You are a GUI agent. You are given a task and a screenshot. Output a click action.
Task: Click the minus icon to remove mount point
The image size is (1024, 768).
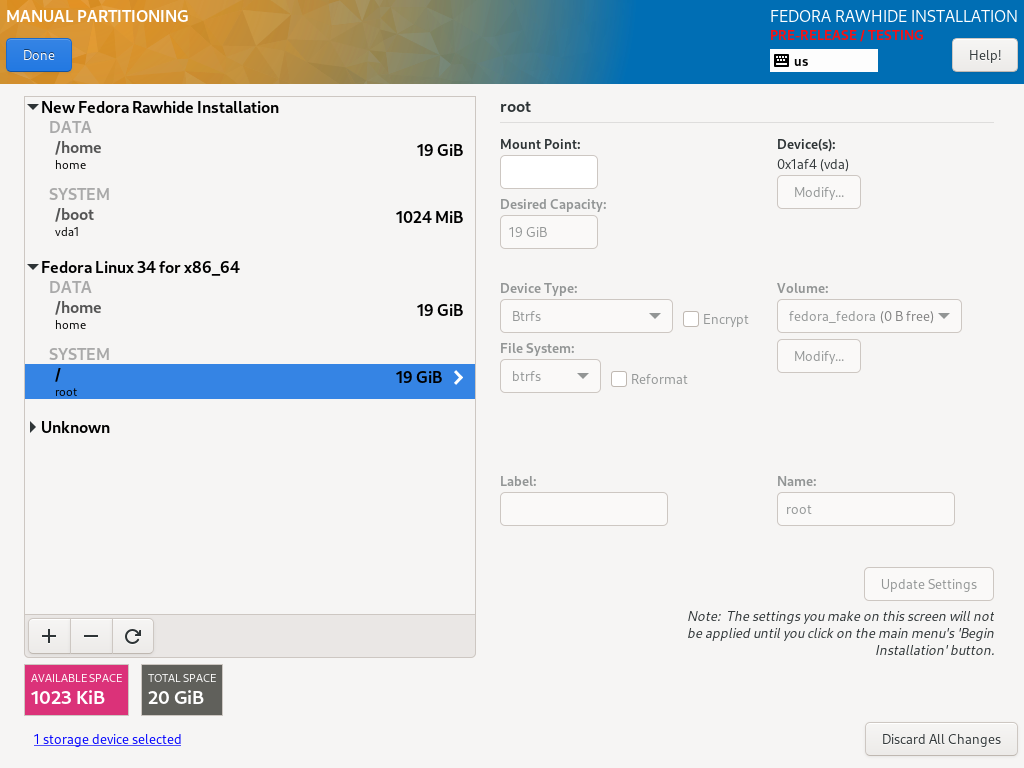coord(91,636)
